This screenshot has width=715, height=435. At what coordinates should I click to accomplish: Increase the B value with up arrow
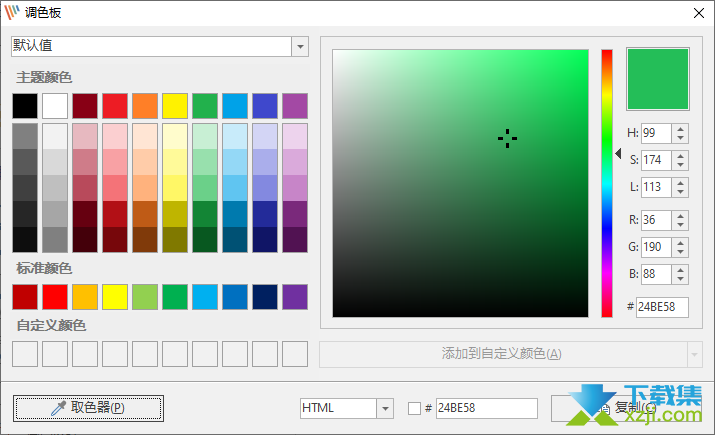pyautogui.click(x=680, y=270)
